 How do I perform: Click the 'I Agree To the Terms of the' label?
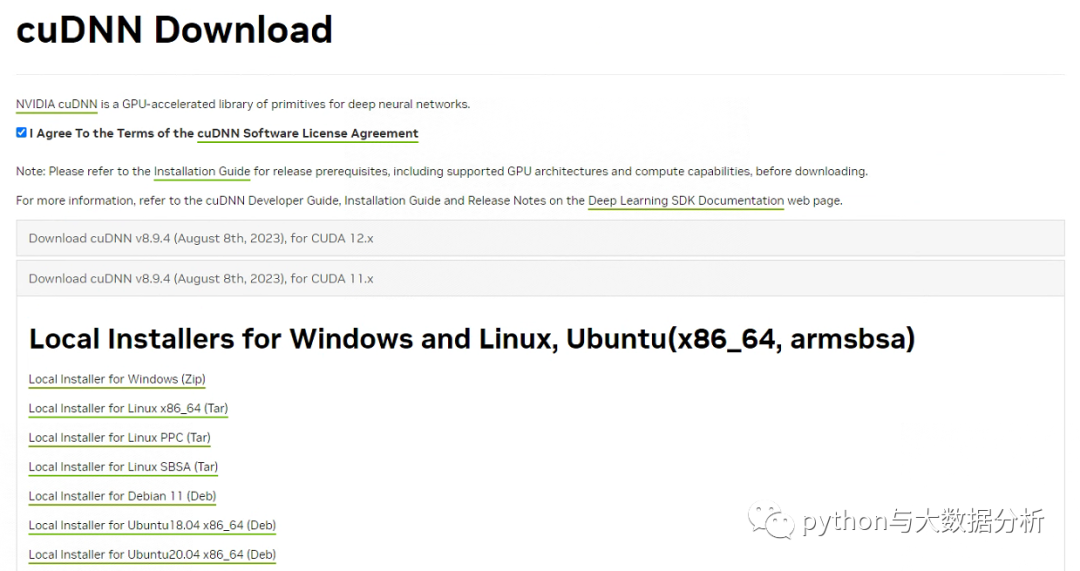[112, 133]
